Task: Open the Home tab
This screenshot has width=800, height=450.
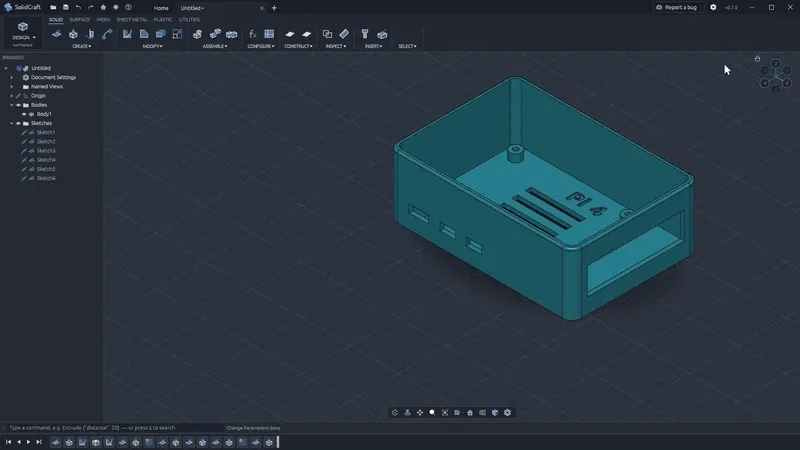Action: click(x=161, y=8)
